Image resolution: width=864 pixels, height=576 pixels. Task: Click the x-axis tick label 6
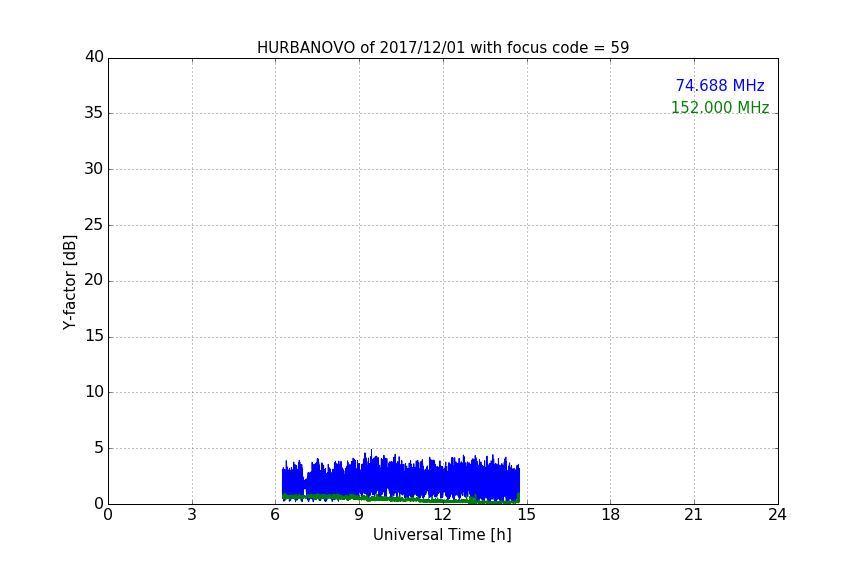[x=275, y=515]
